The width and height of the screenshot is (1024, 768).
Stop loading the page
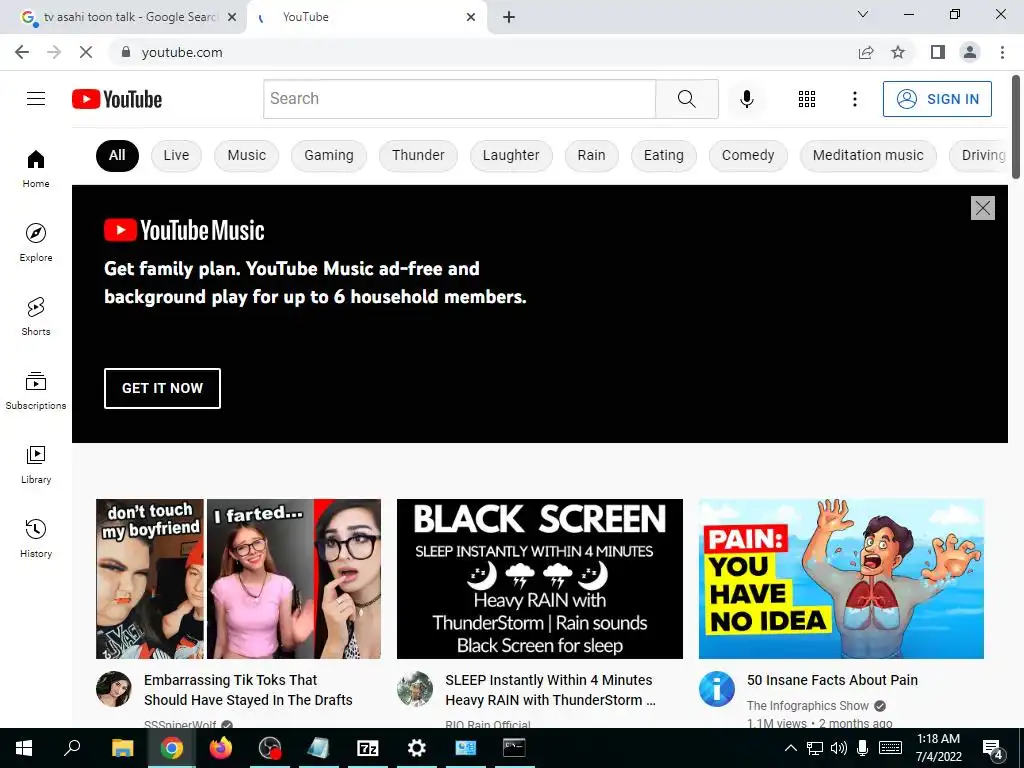click(x=86, y=52)
